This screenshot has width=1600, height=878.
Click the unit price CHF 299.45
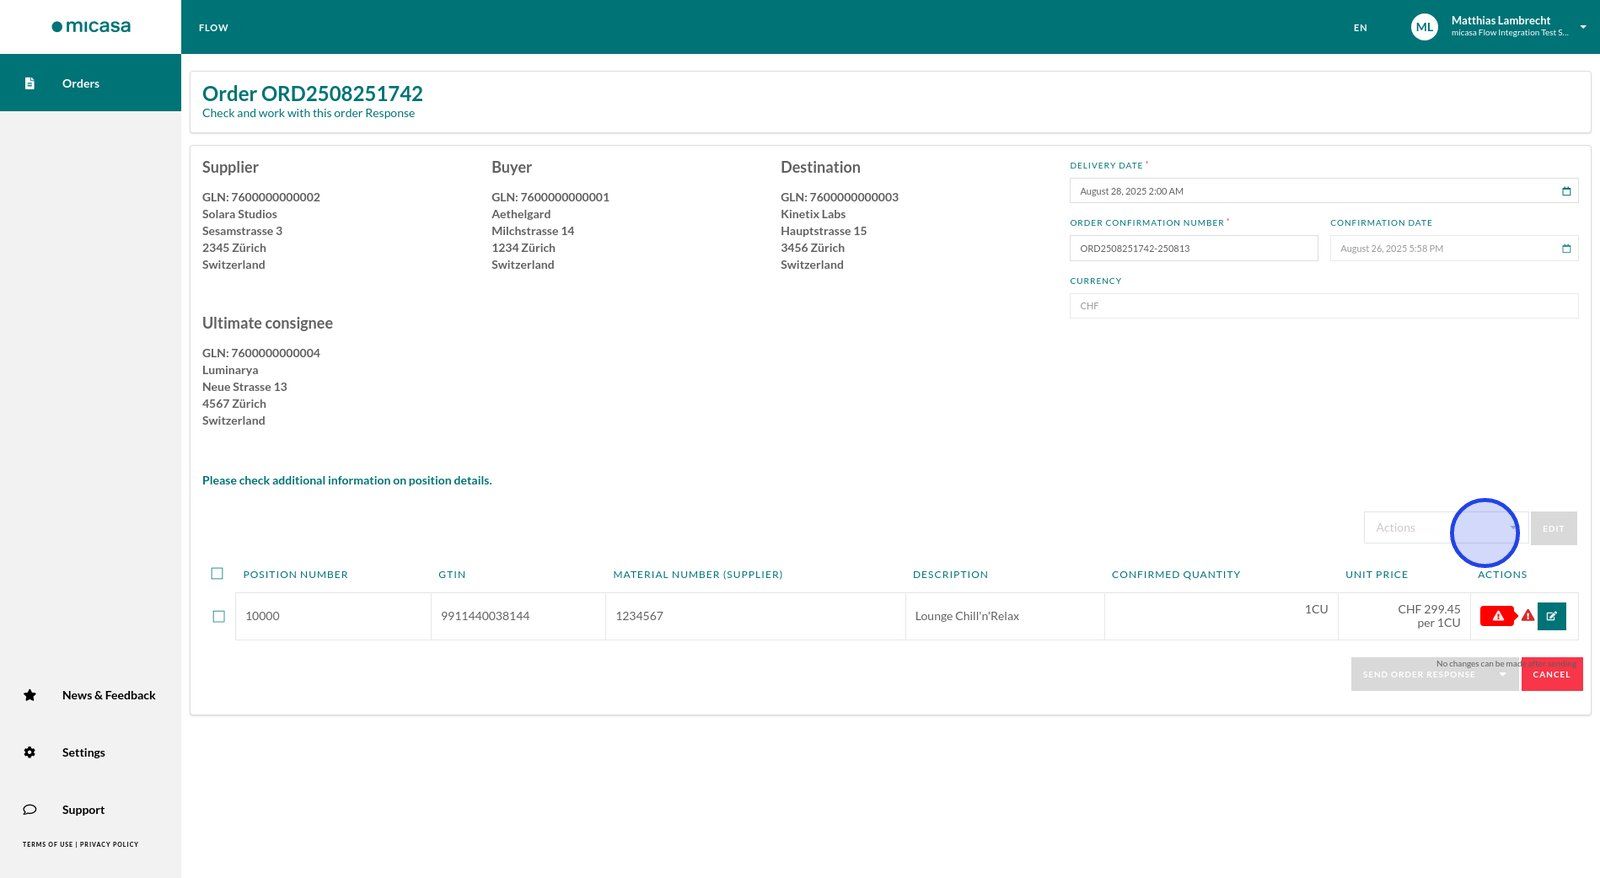click(1429, 609)
